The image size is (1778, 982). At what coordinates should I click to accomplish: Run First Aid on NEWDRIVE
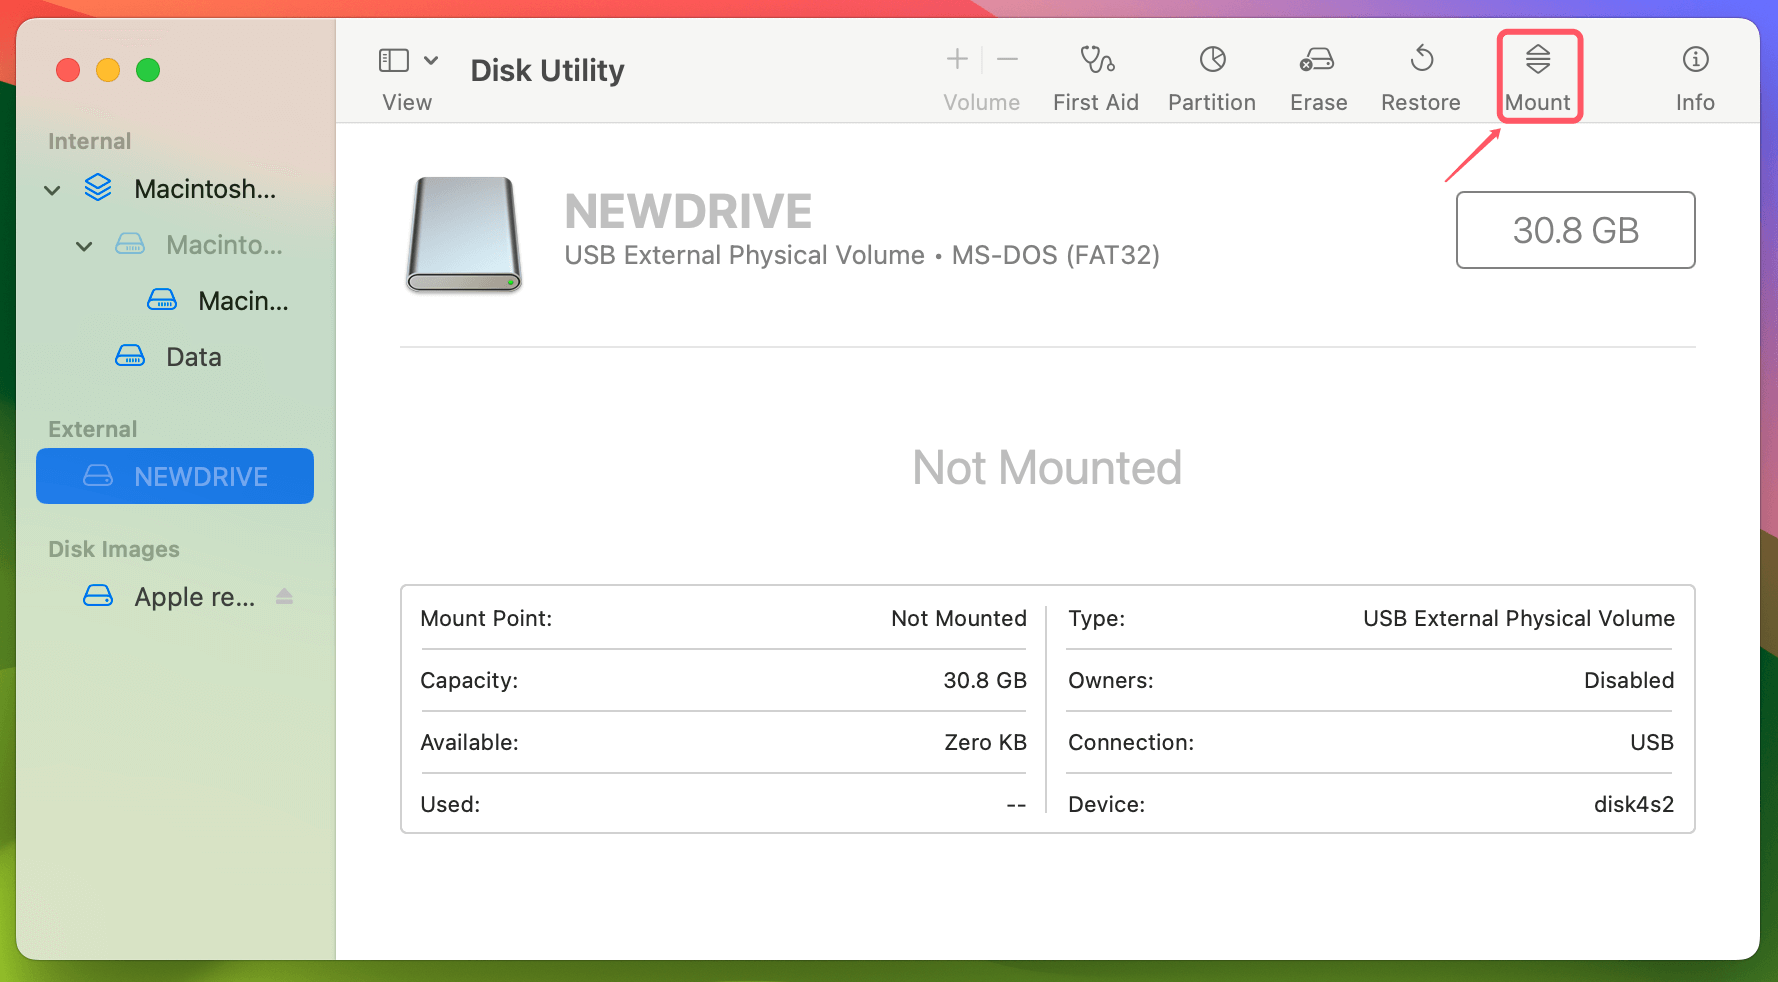[1096, 75]
